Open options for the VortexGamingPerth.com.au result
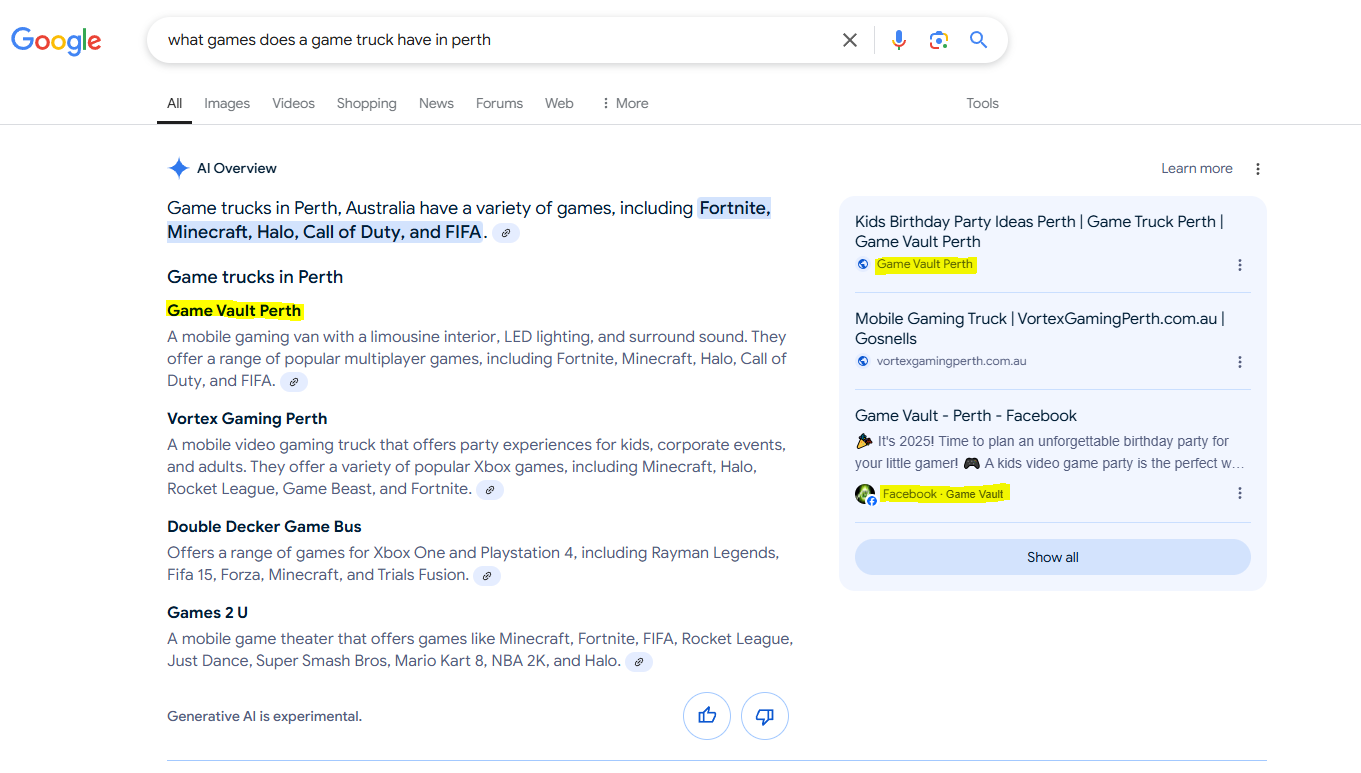Screen dimensions: 1361x773 click(1240, 362)
